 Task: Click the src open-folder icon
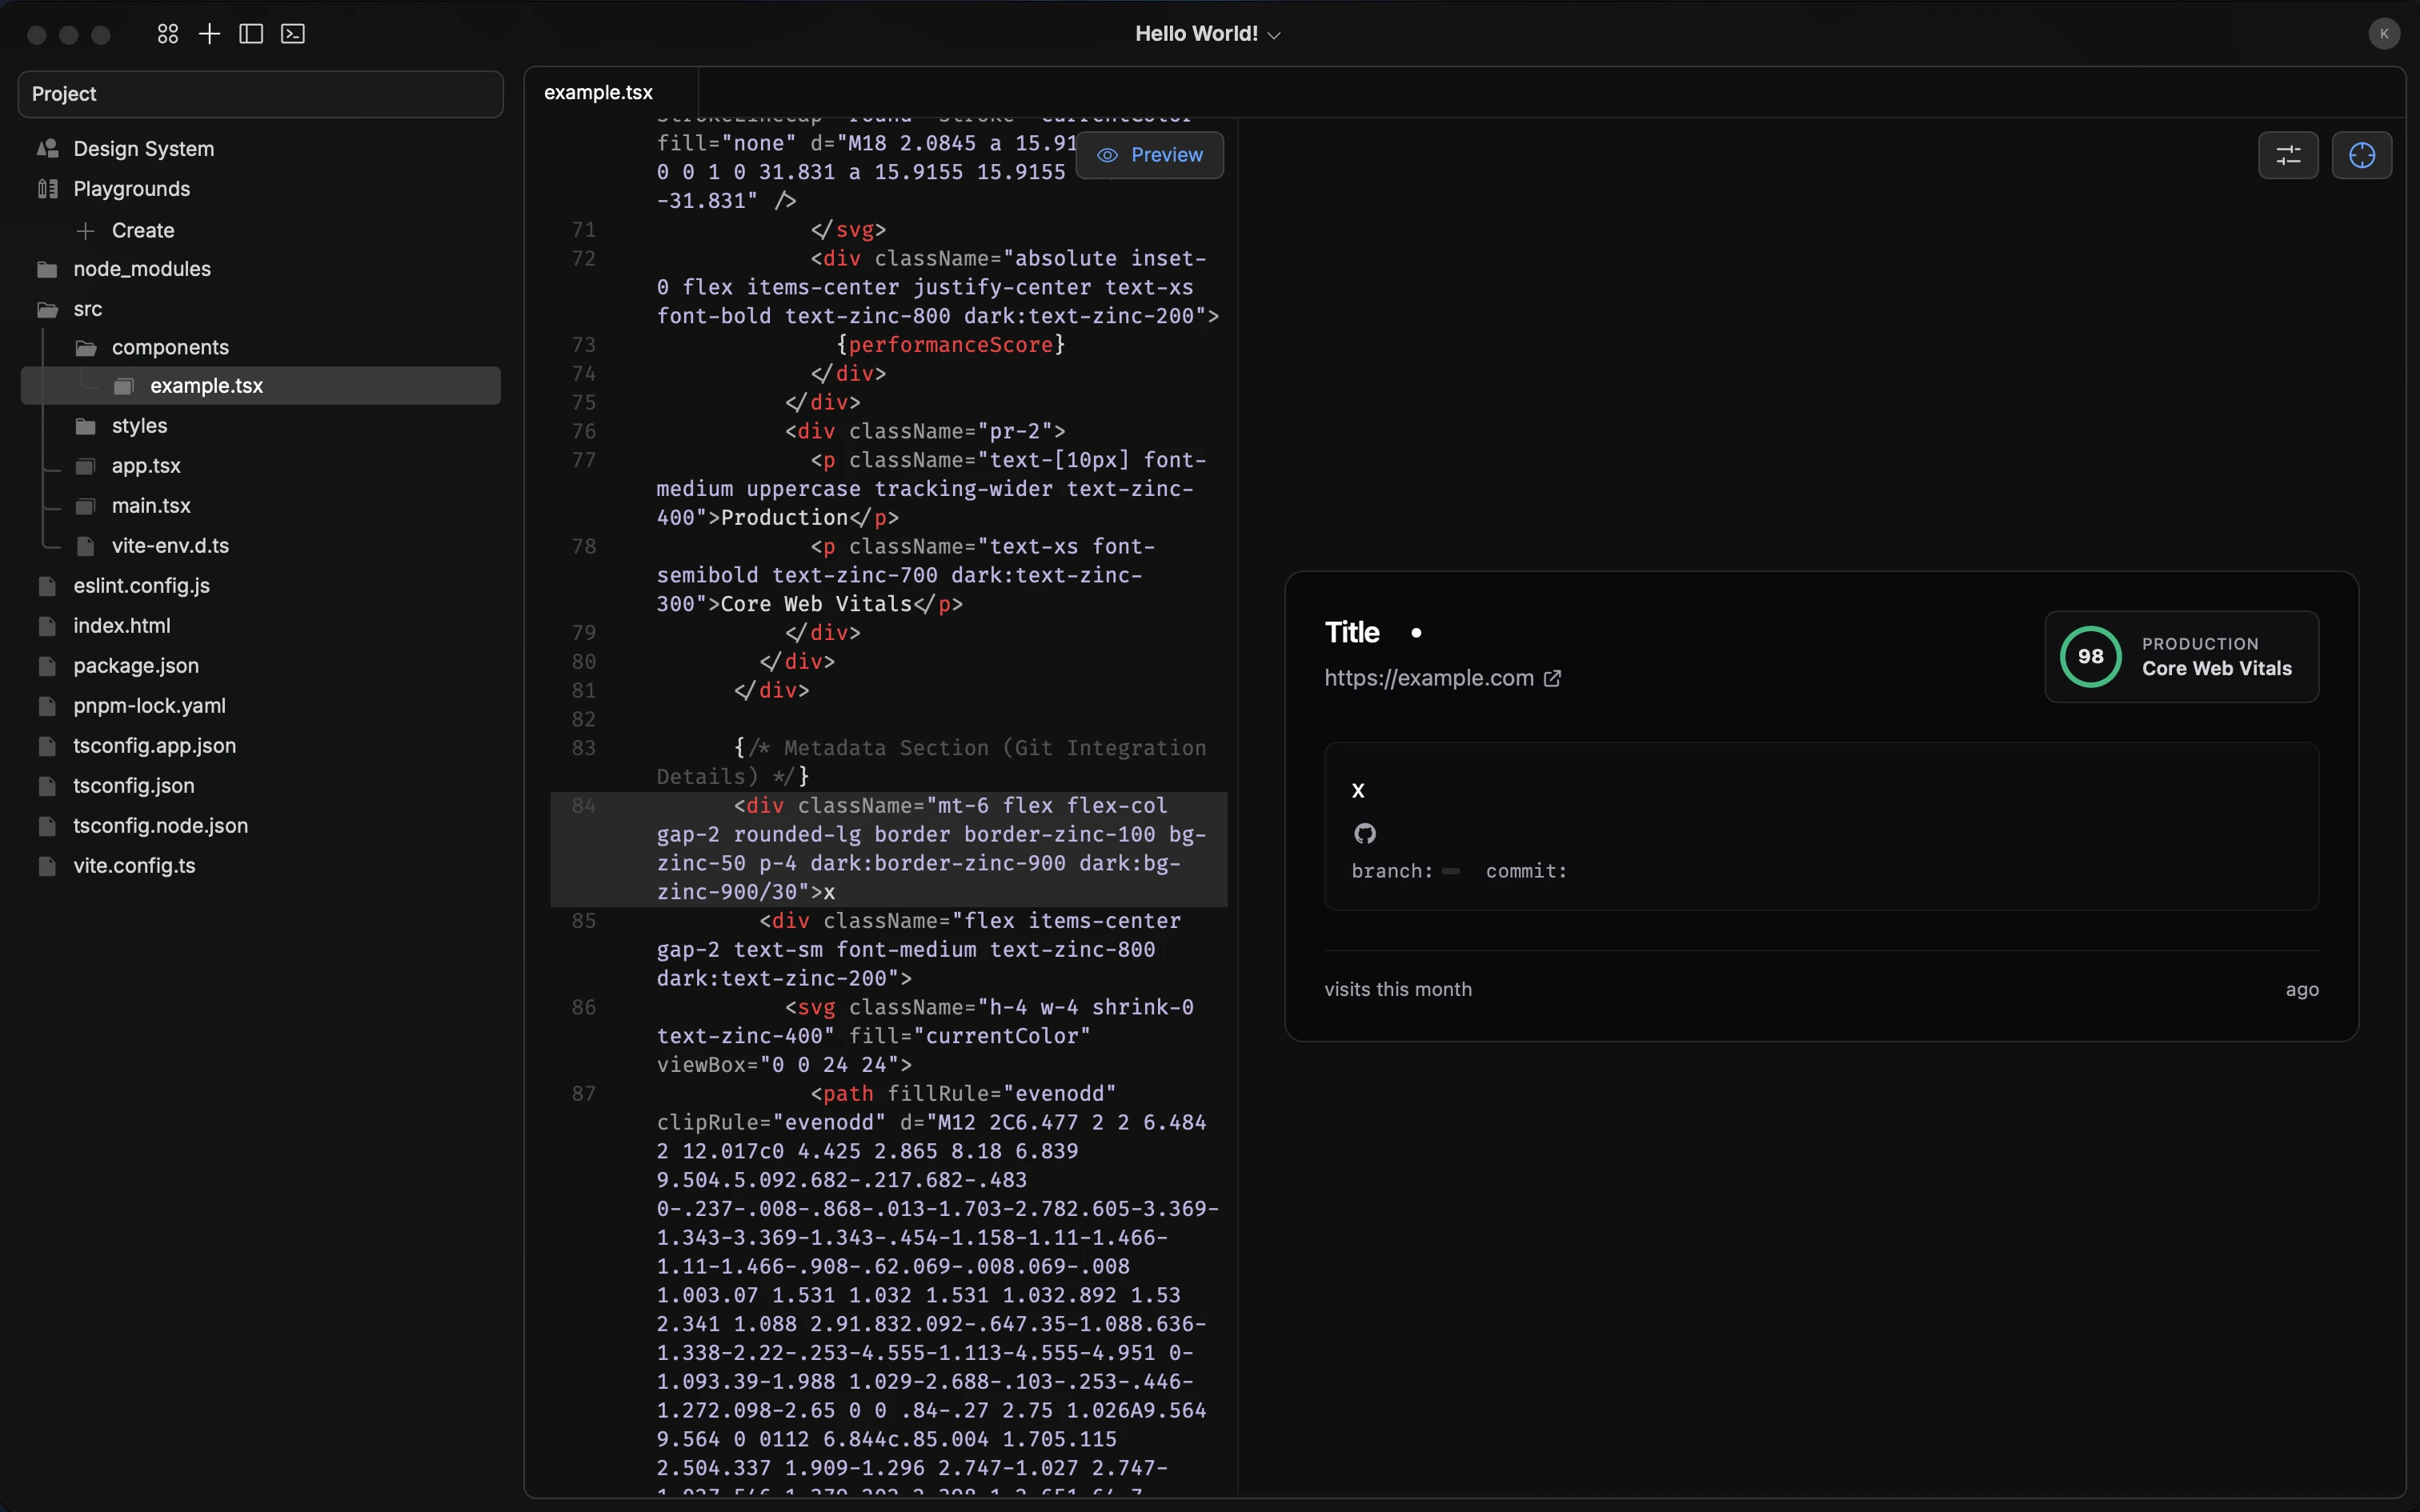(47, 310)
